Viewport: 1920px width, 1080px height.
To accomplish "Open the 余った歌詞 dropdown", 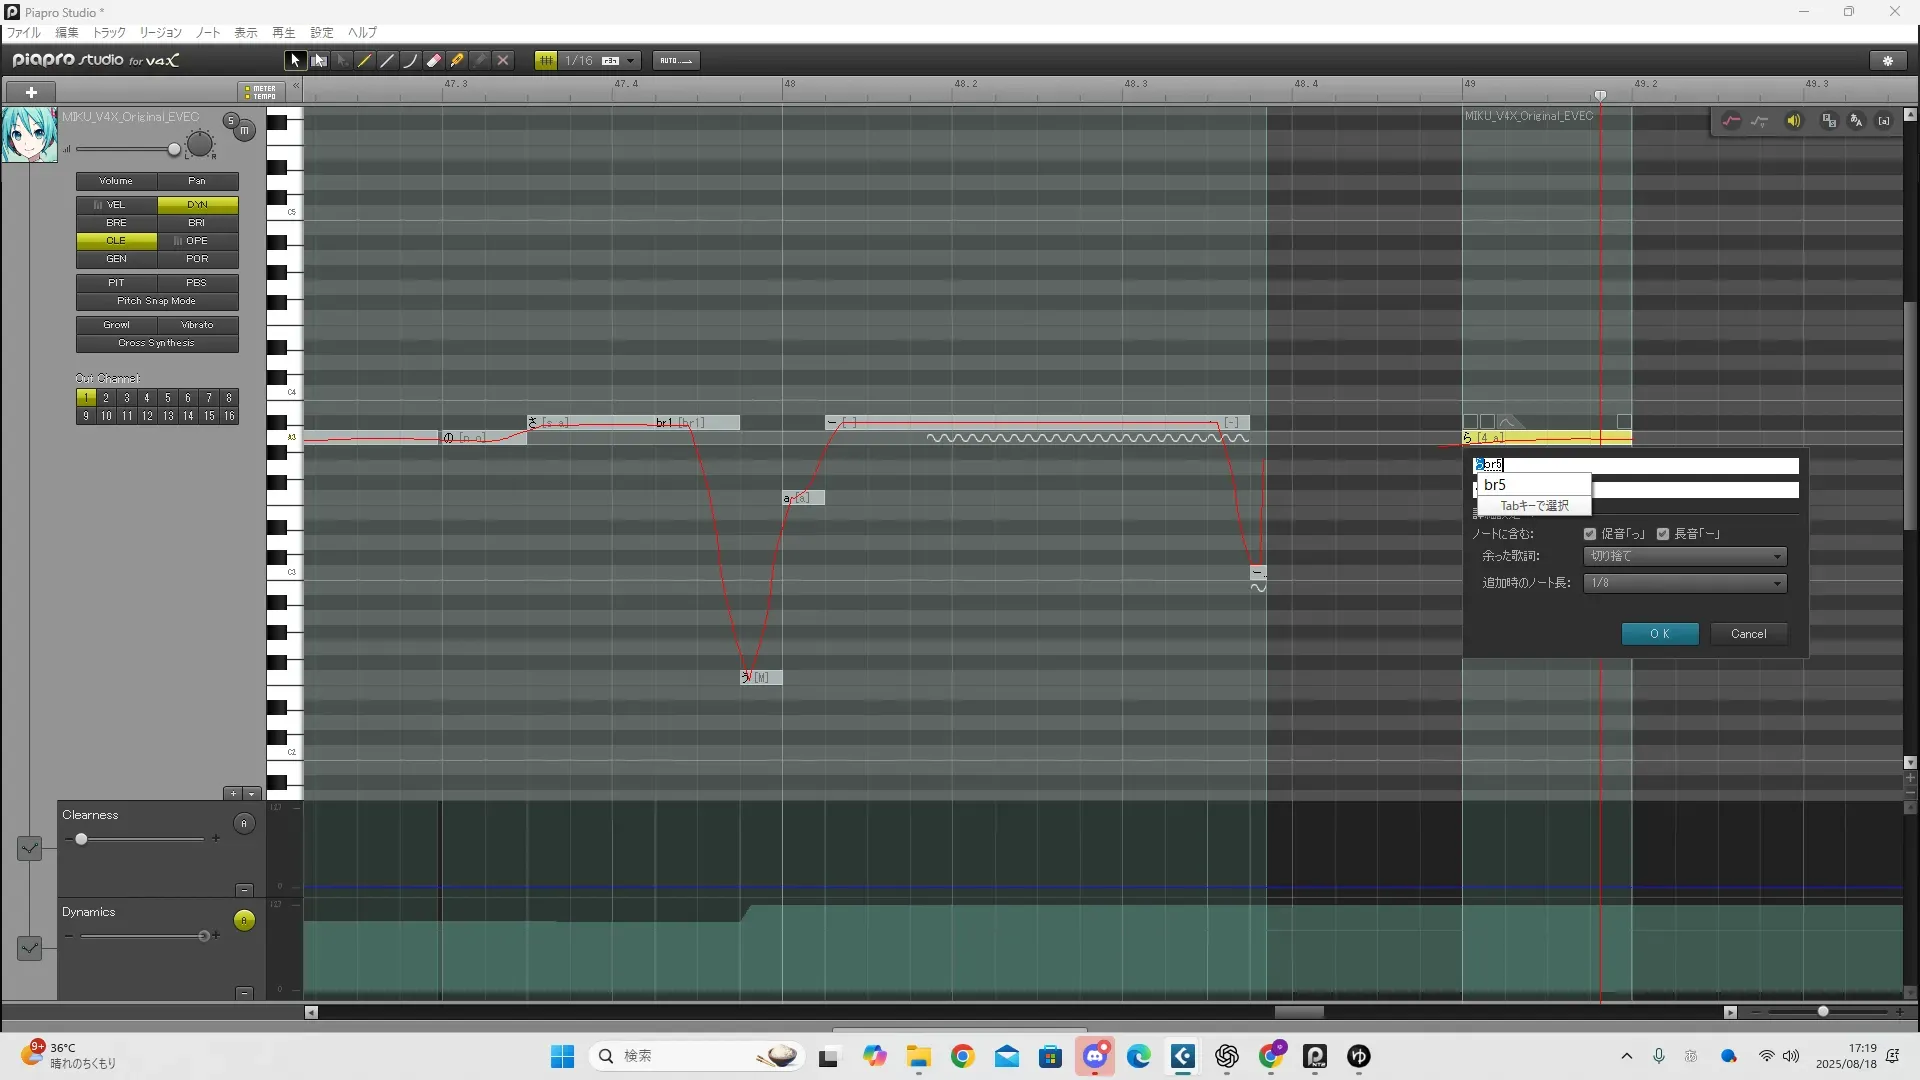I will coord(1685,556).
